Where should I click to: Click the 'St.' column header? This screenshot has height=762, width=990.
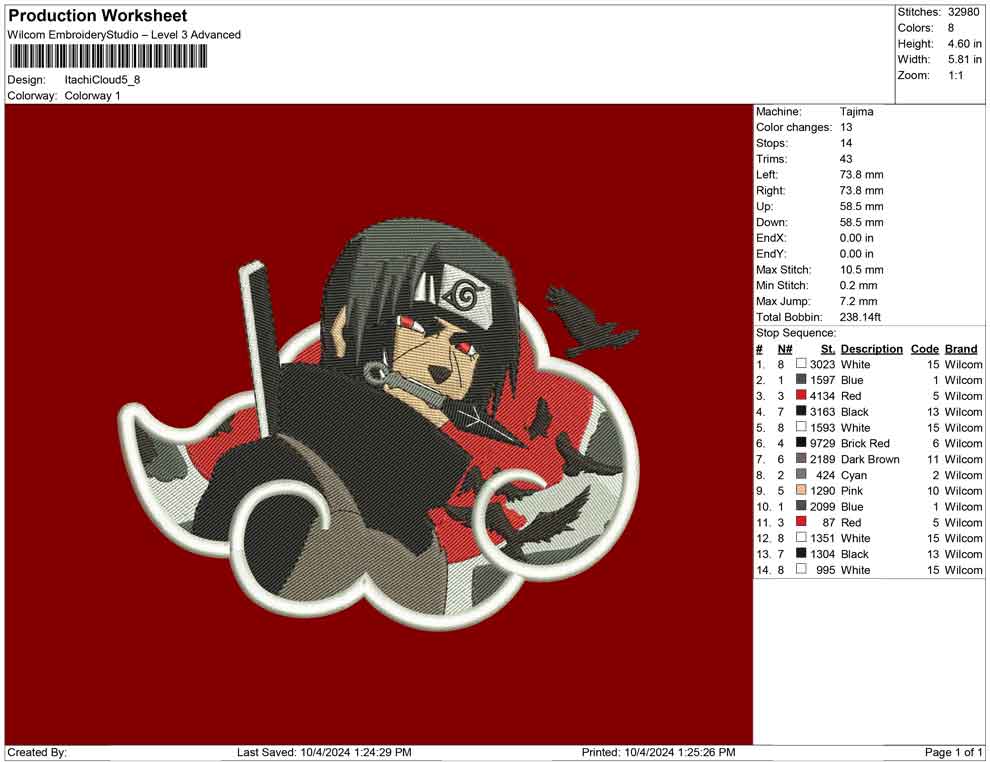tap(828, 348)
